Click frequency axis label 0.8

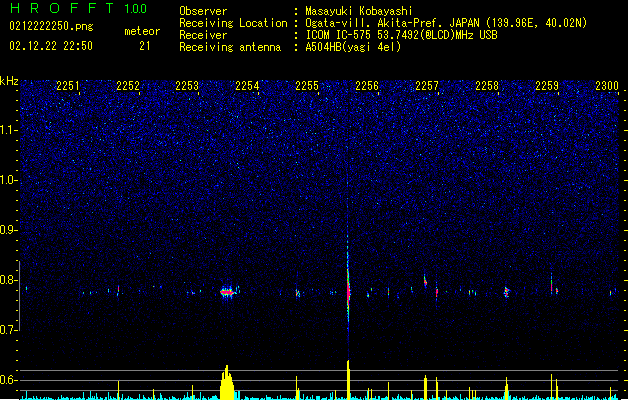tap(8, 280)
